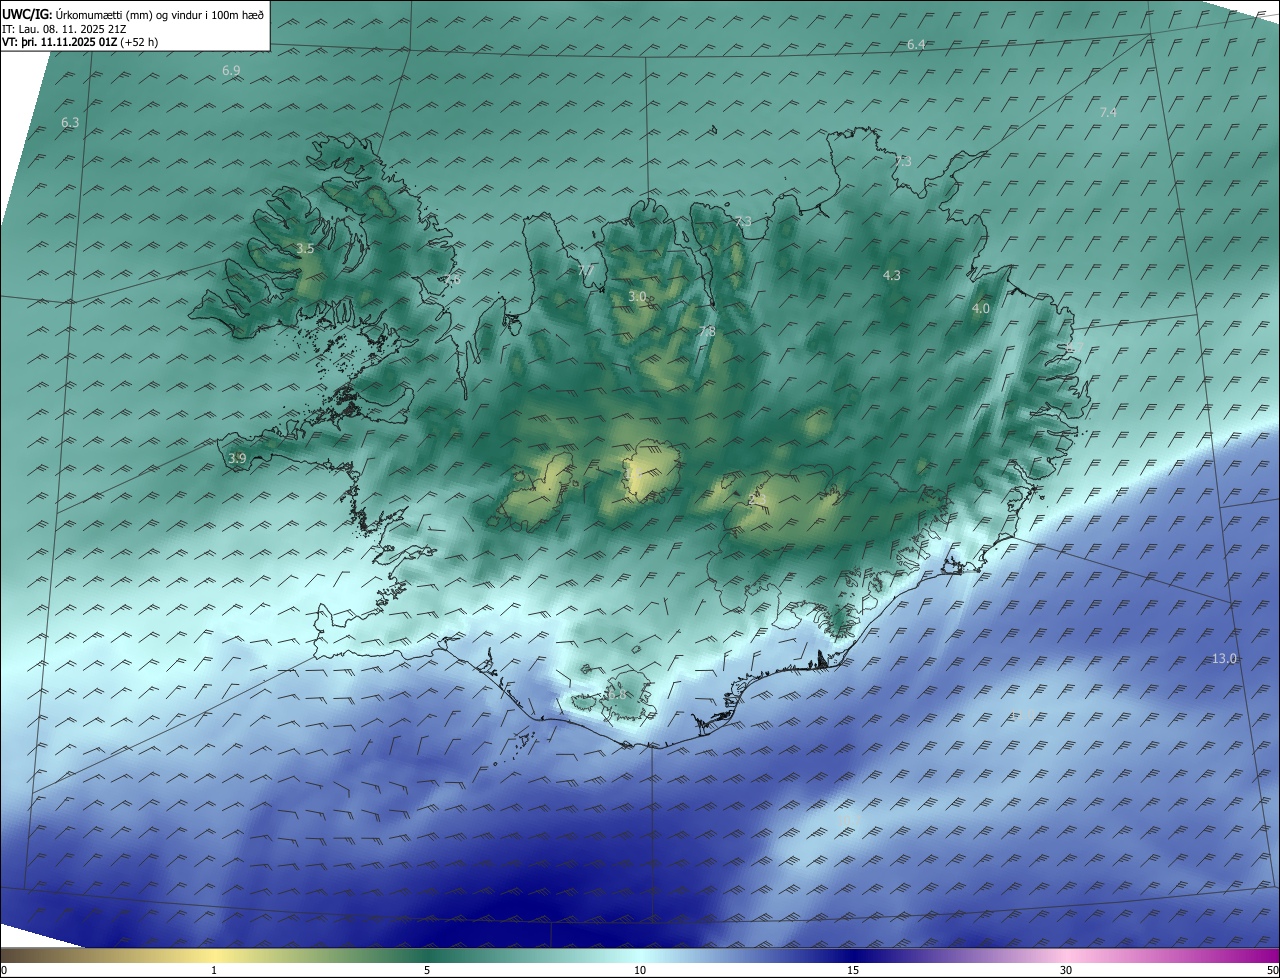This screenshot has width=1280, height=978.
Task: Click the 4.0 value label on the map
Action: pos(981,309)
